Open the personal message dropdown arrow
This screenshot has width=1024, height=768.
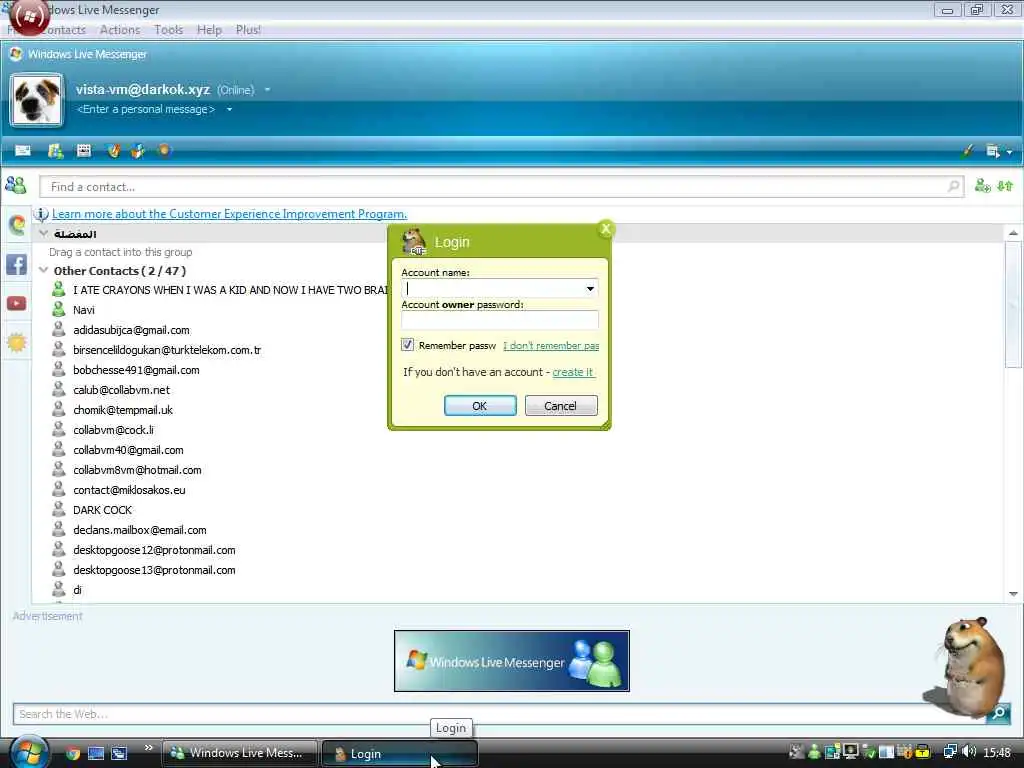(229, 109)
